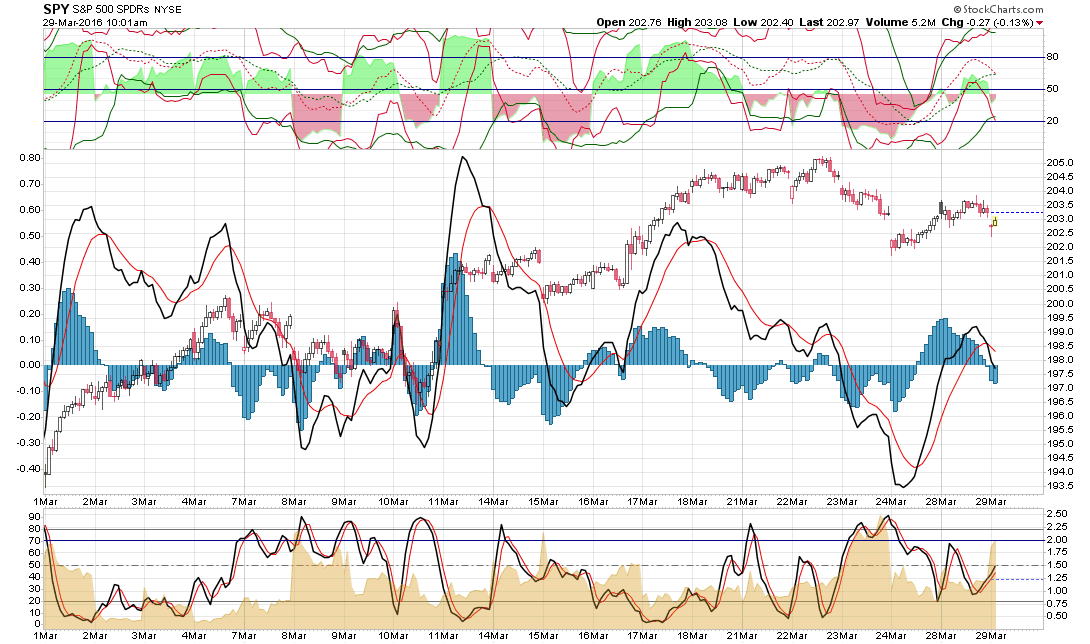Click 0.50 on the bottom panel right scale
The image size is (1090, 644).
(1057, 615)
